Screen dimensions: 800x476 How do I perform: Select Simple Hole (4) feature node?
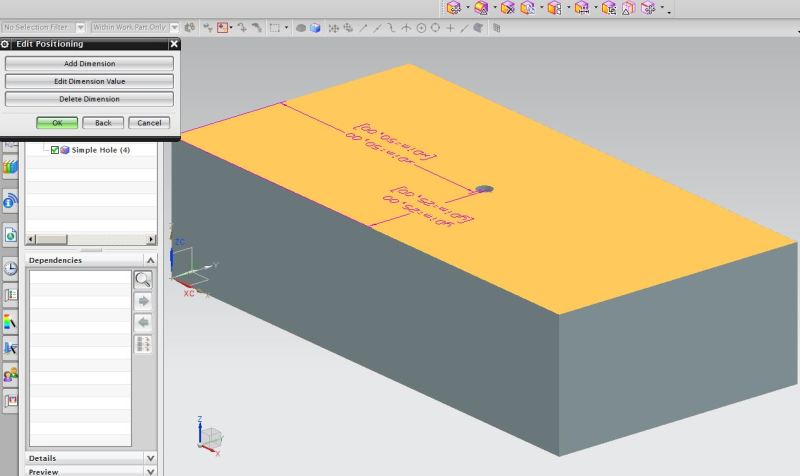click(x=101, y=150)
